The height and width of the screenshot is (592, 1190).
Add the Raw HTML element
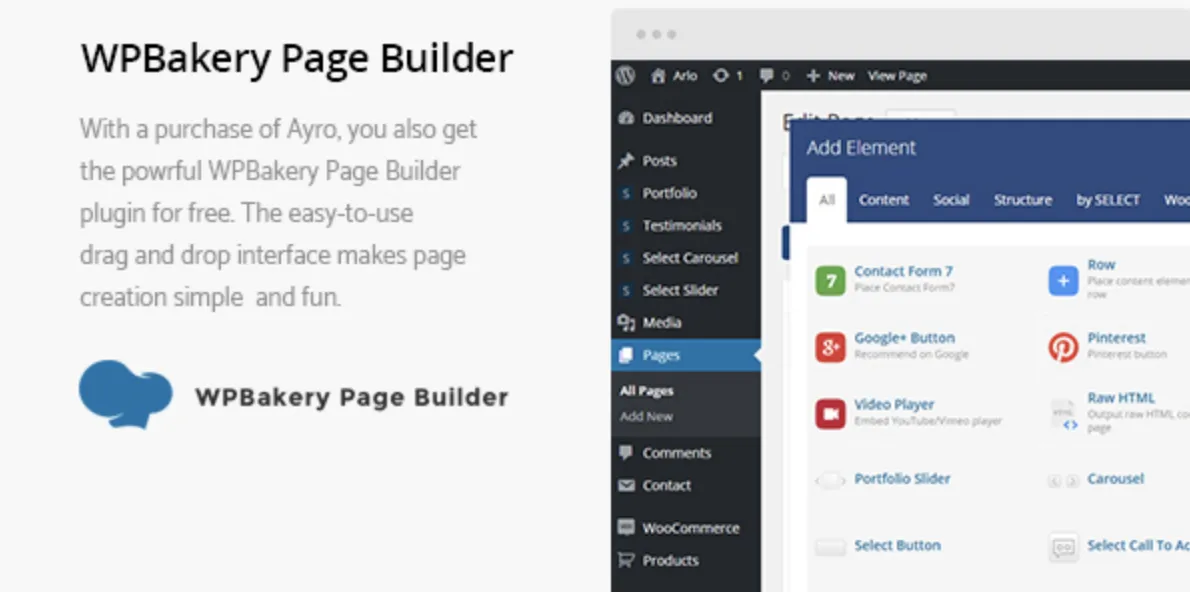click(x=1121, y=398)
